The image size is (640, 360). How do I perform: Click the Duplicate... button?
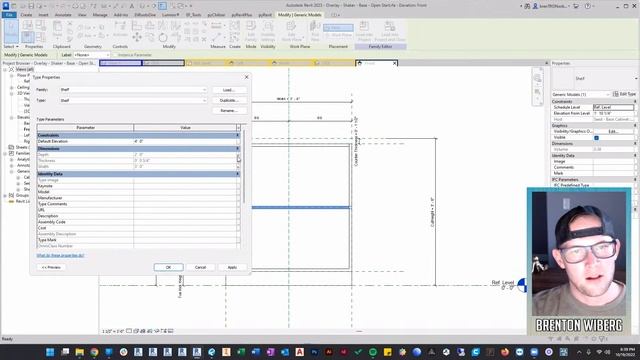pyautogui.click(x=229, y=100)
